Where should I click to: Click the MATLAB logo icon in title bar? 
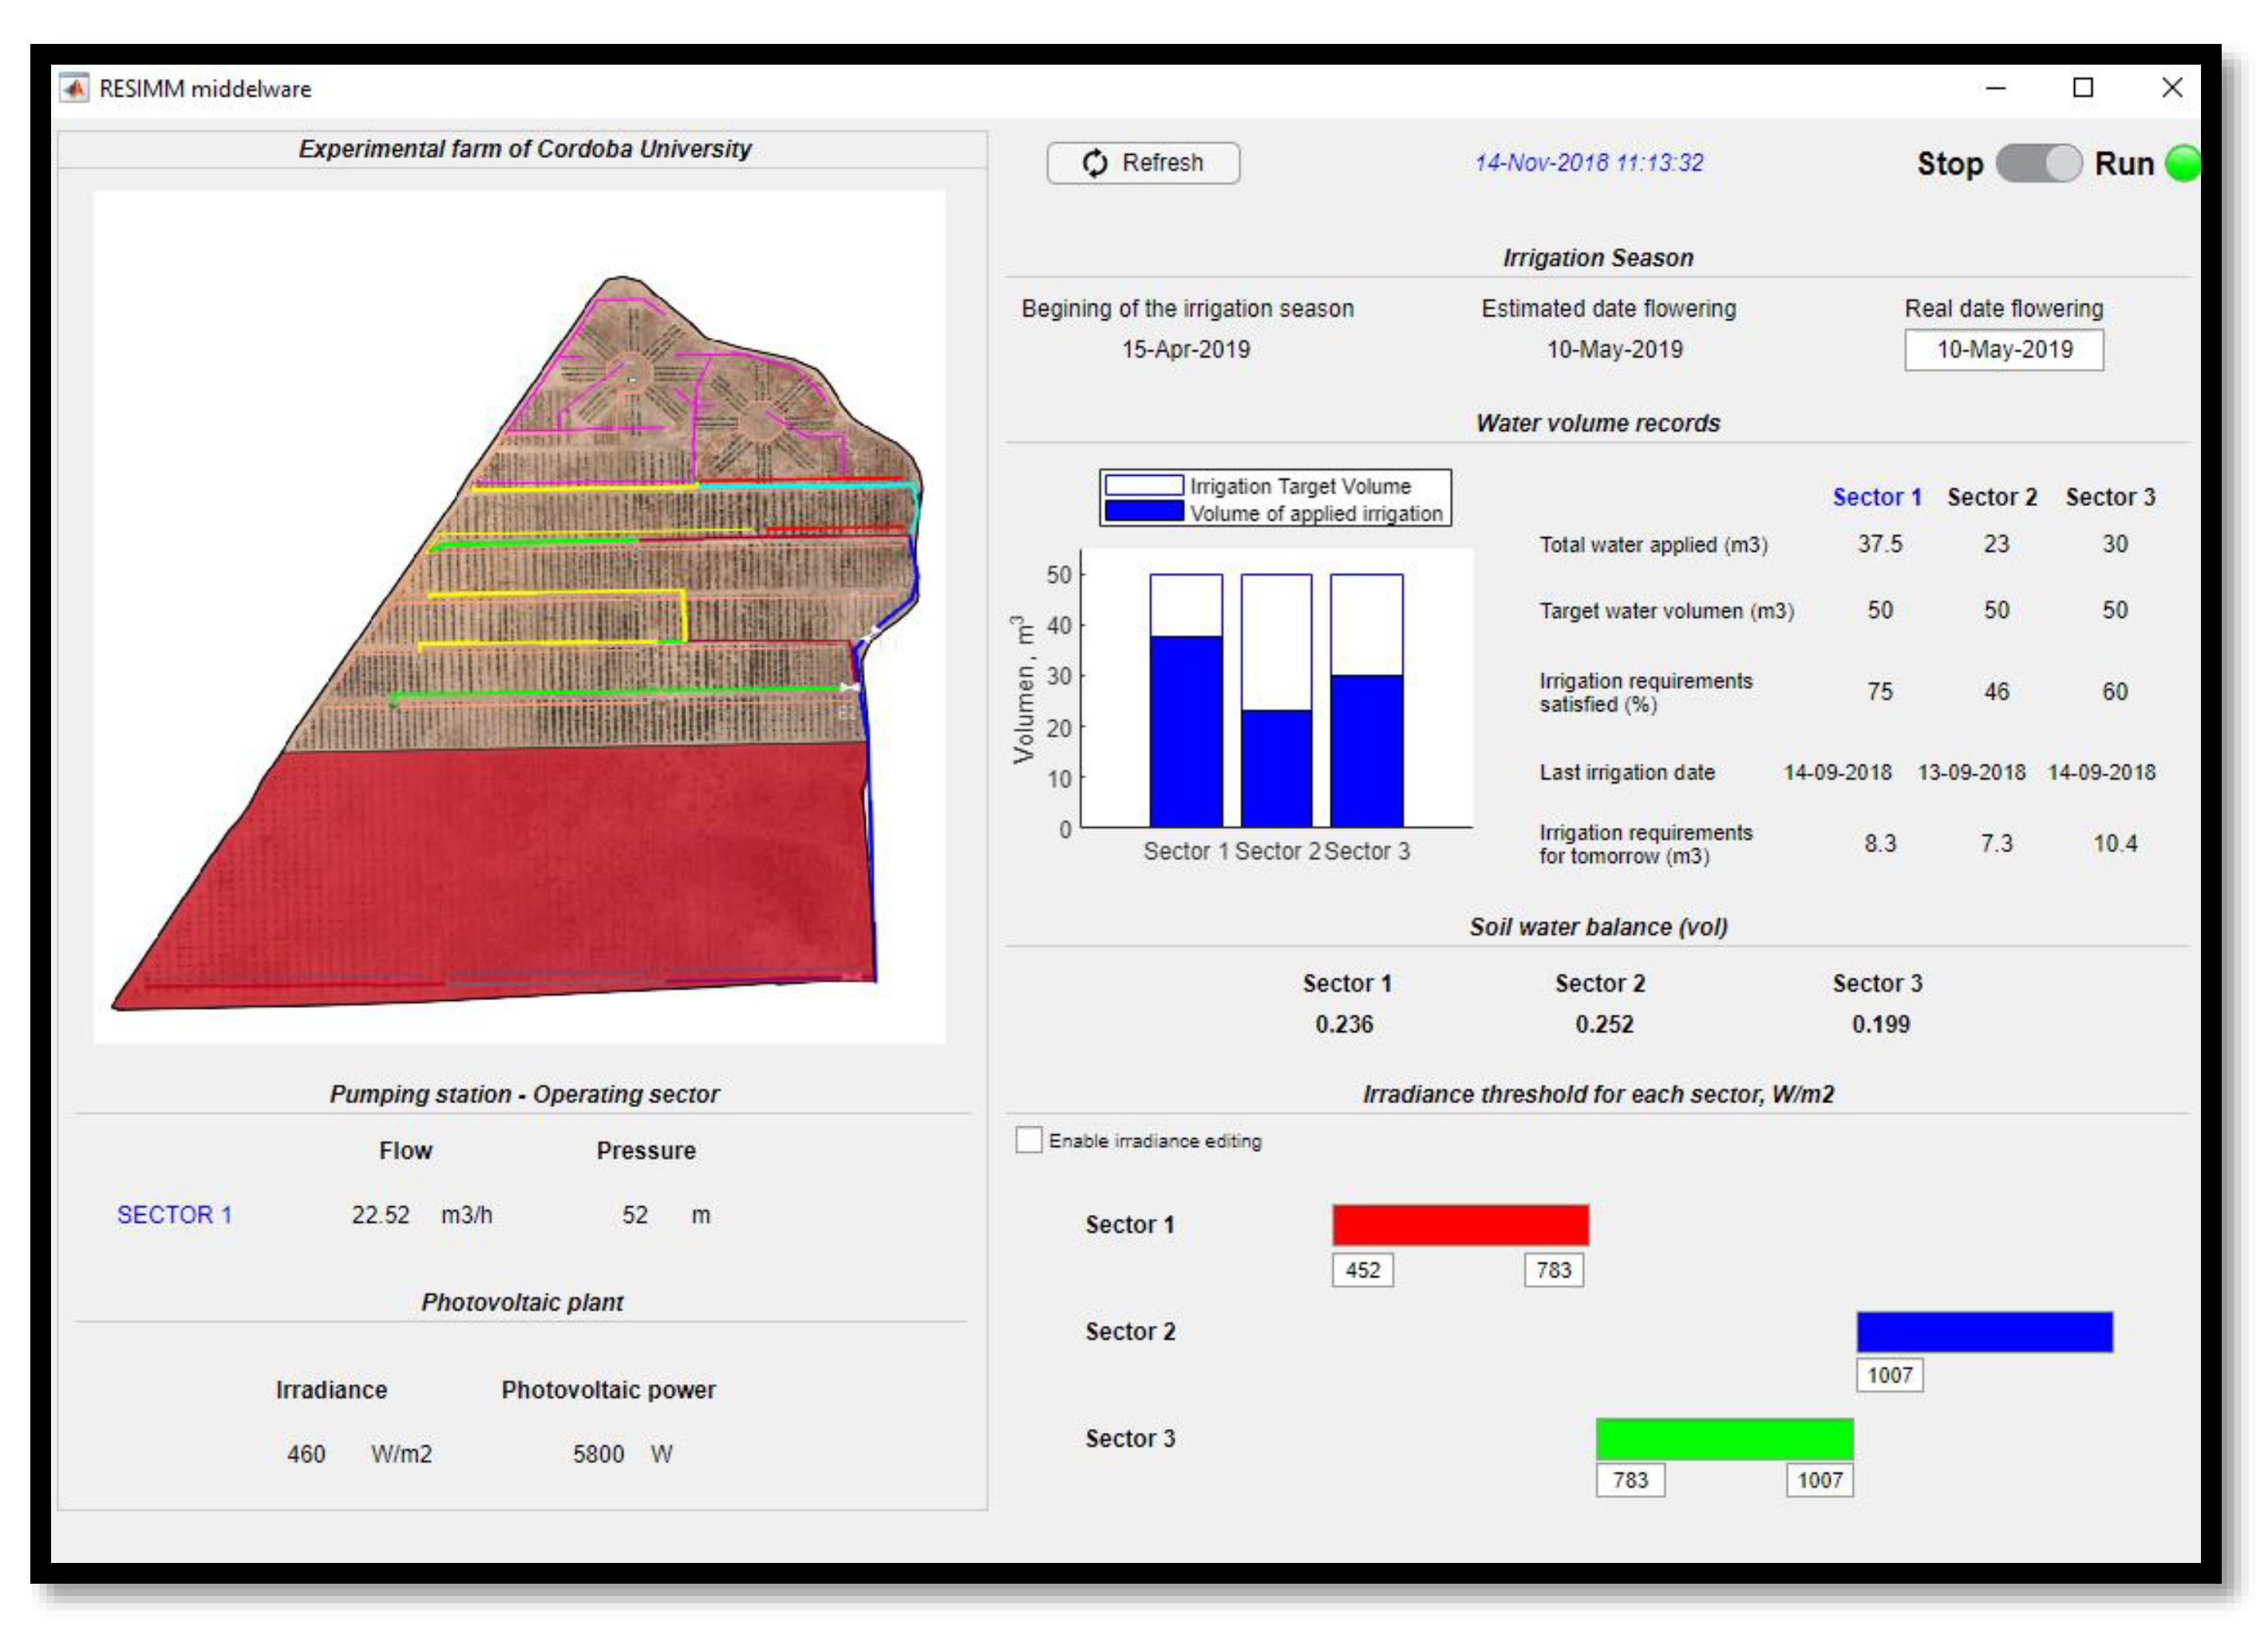pyautogui.click(x=74, y=88)
